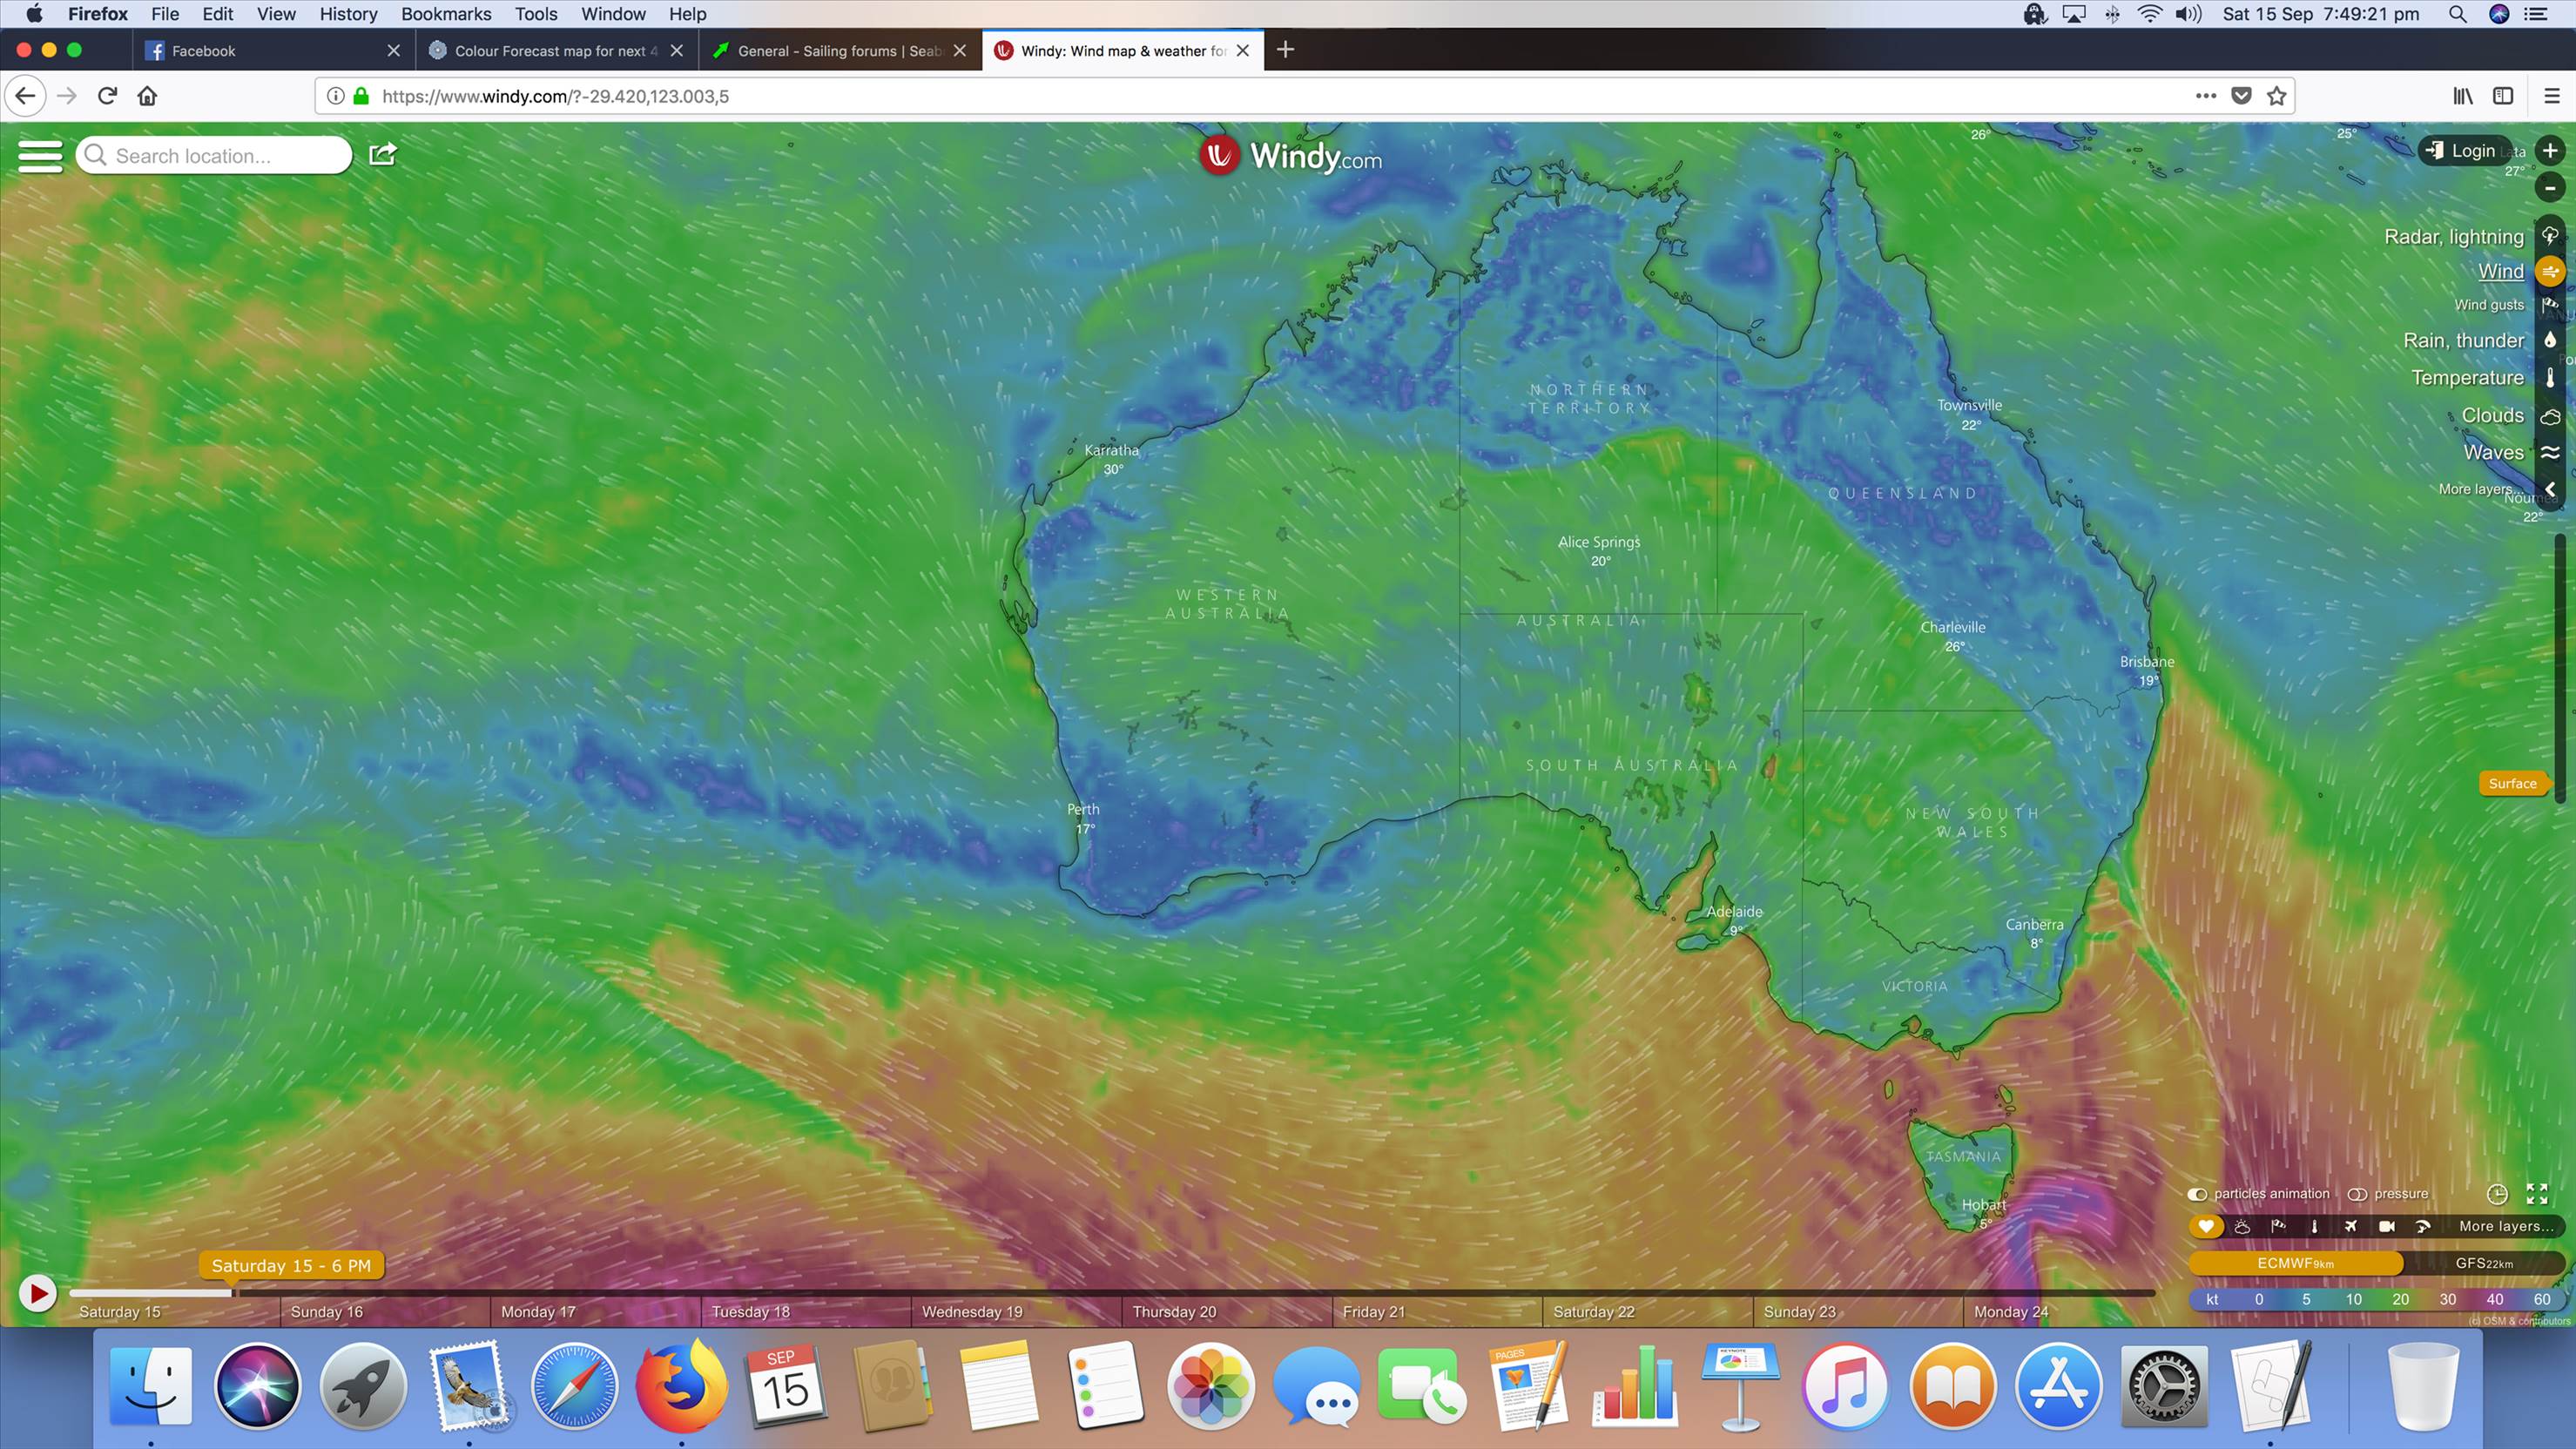The image size is (2576, 1449).
Task: Jump timeline to Wednesday 19
Action: (972, 1311)
